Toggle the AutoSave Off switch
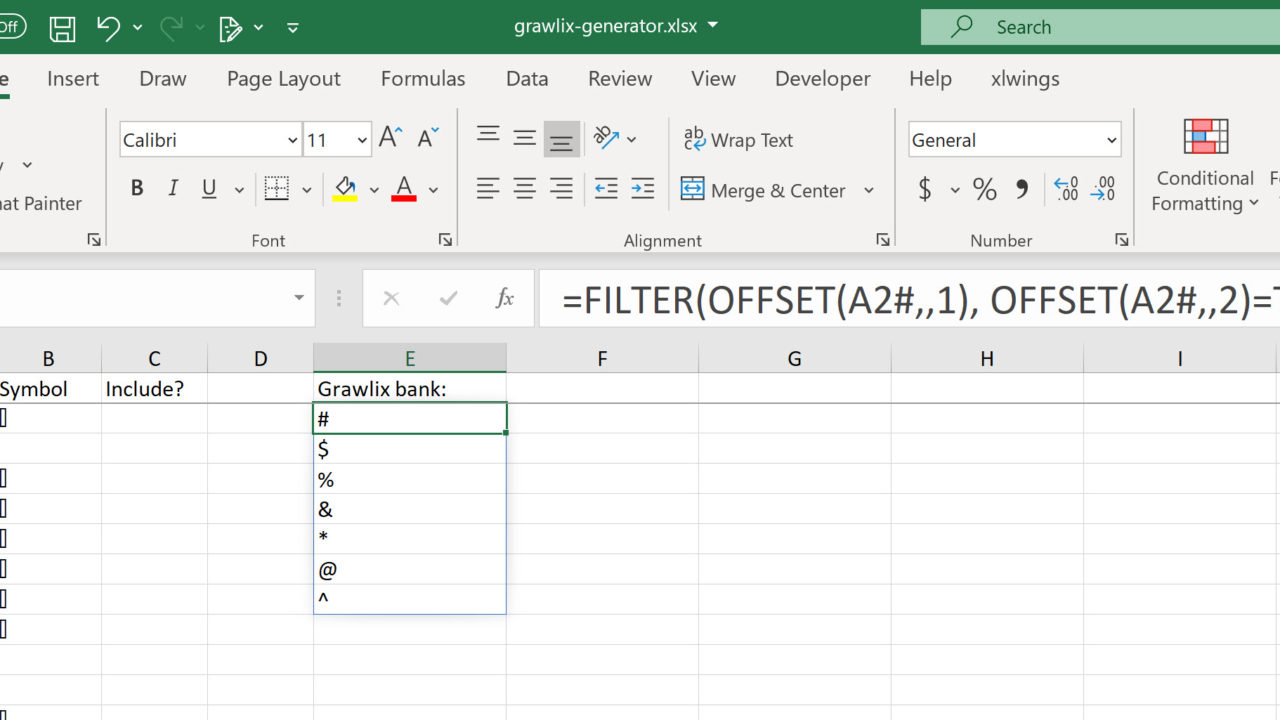The width and height of the screenshot is (1280, 720). (x=12, y=27)
